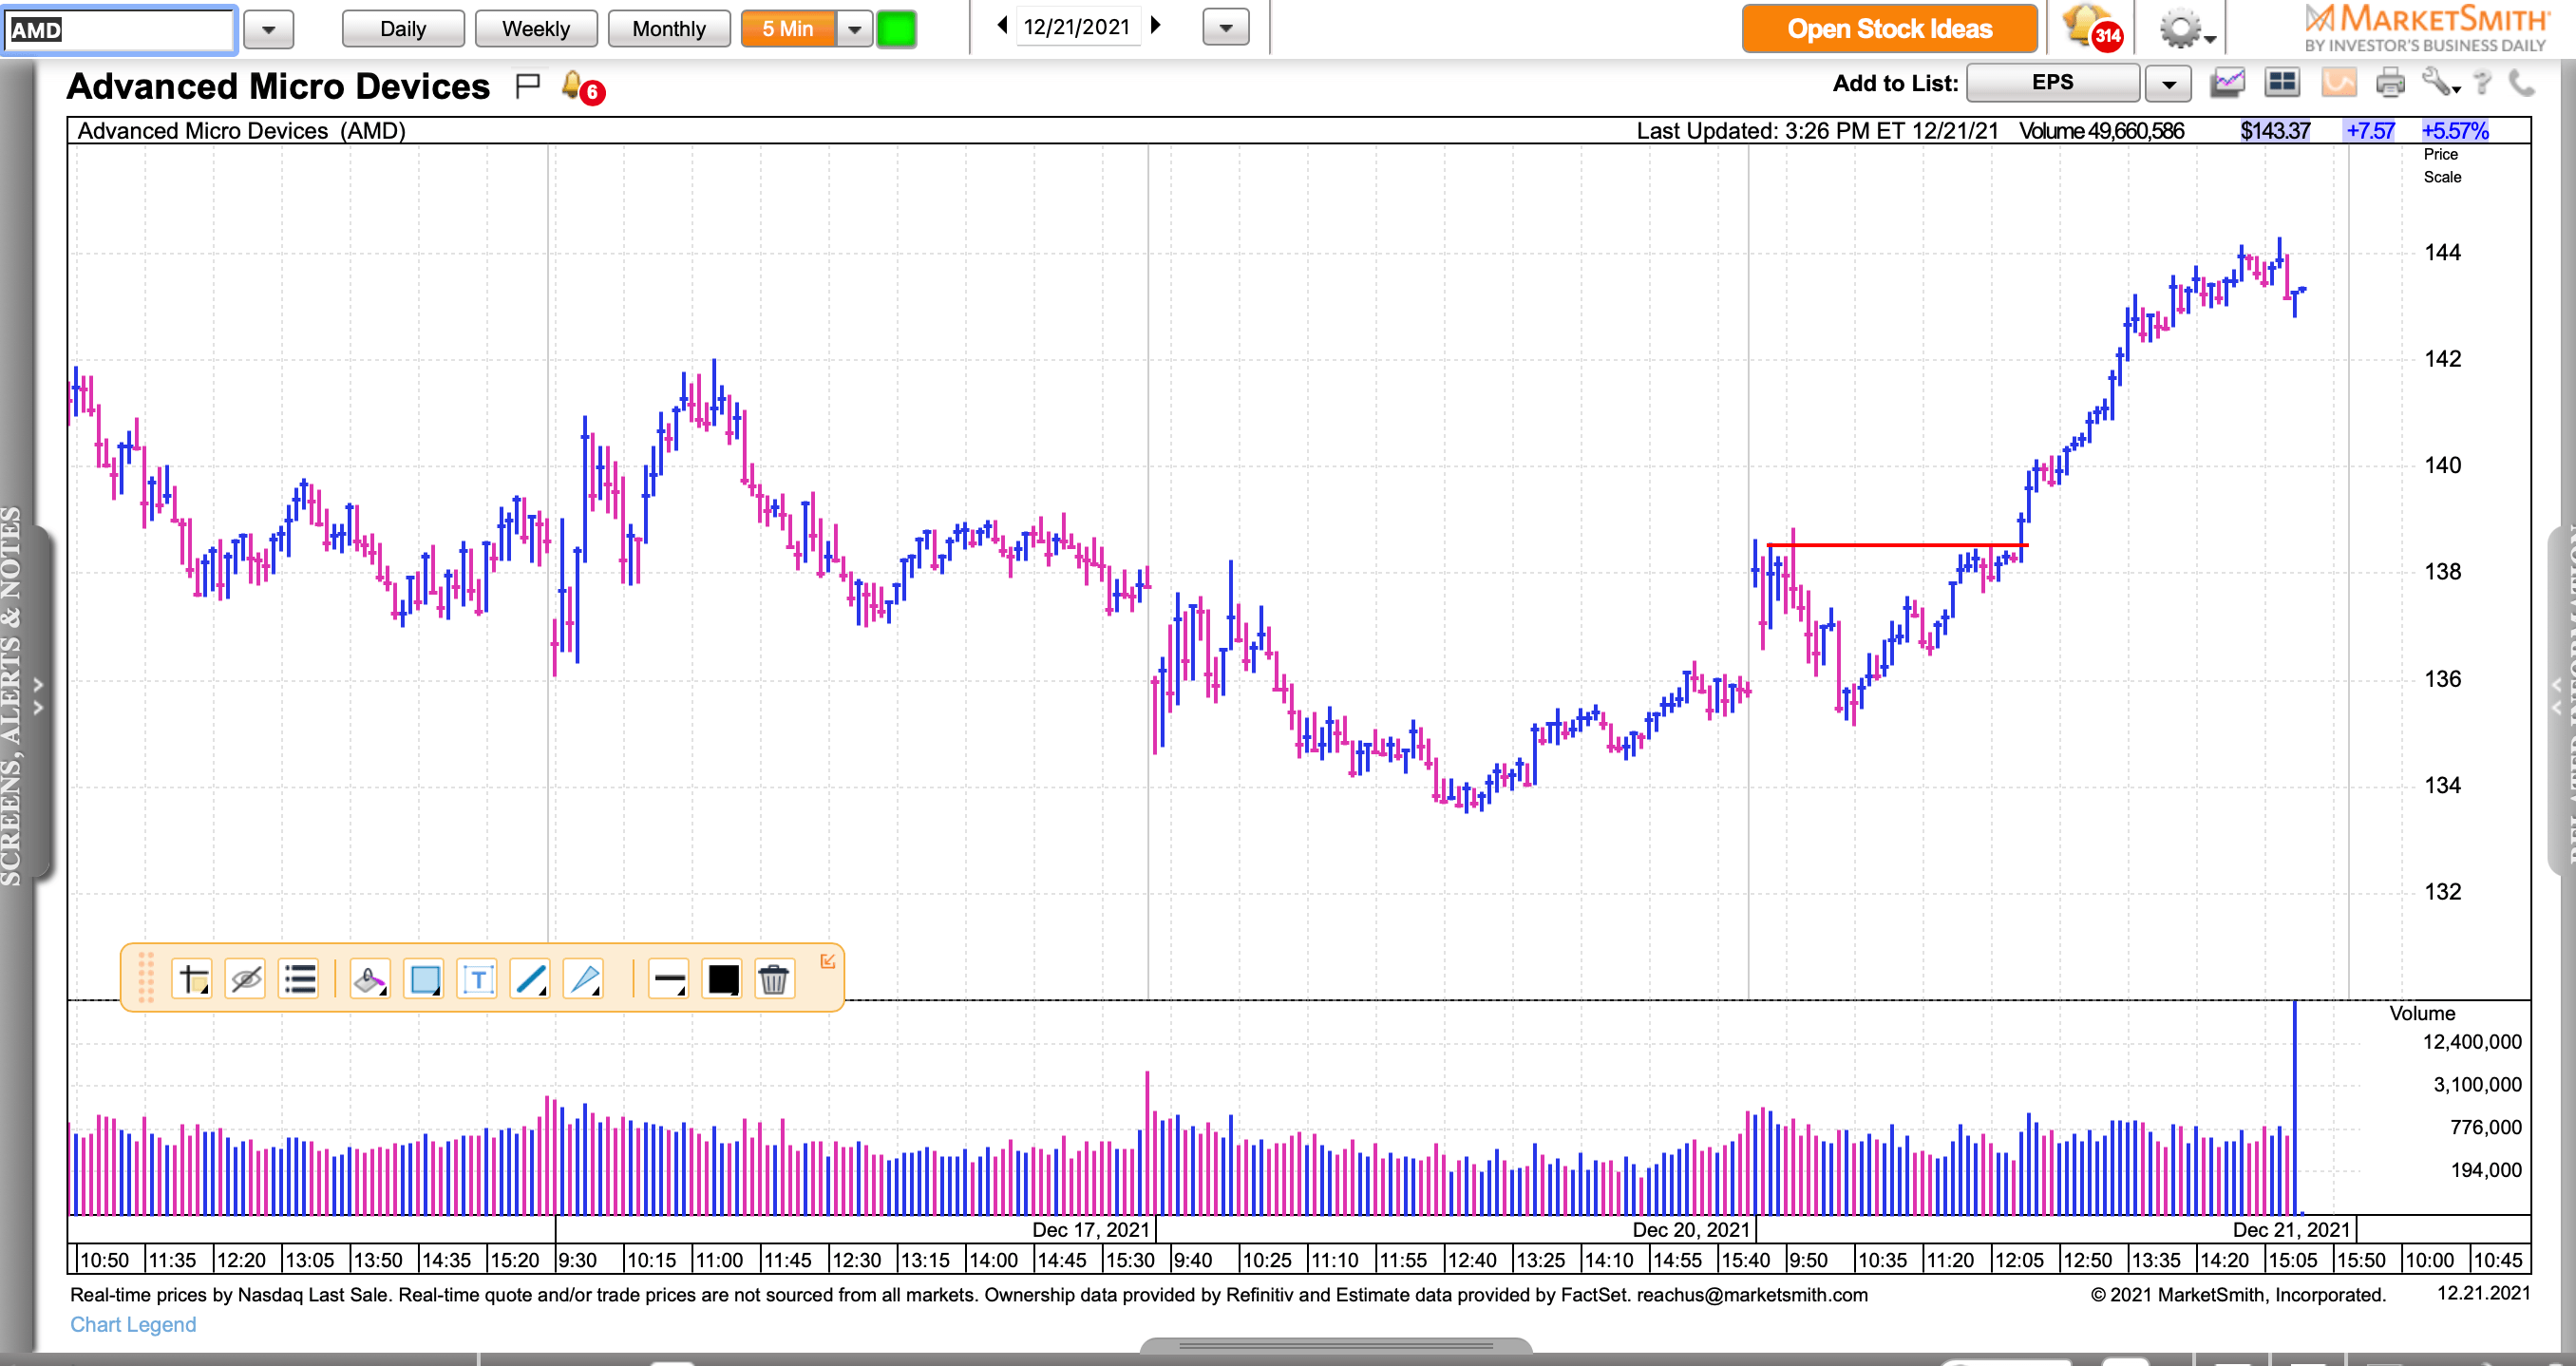Open the date picker dropdown
Image resolution: width=2576 pixels, height=1366 pixels.
click(x=1226, y=28)
